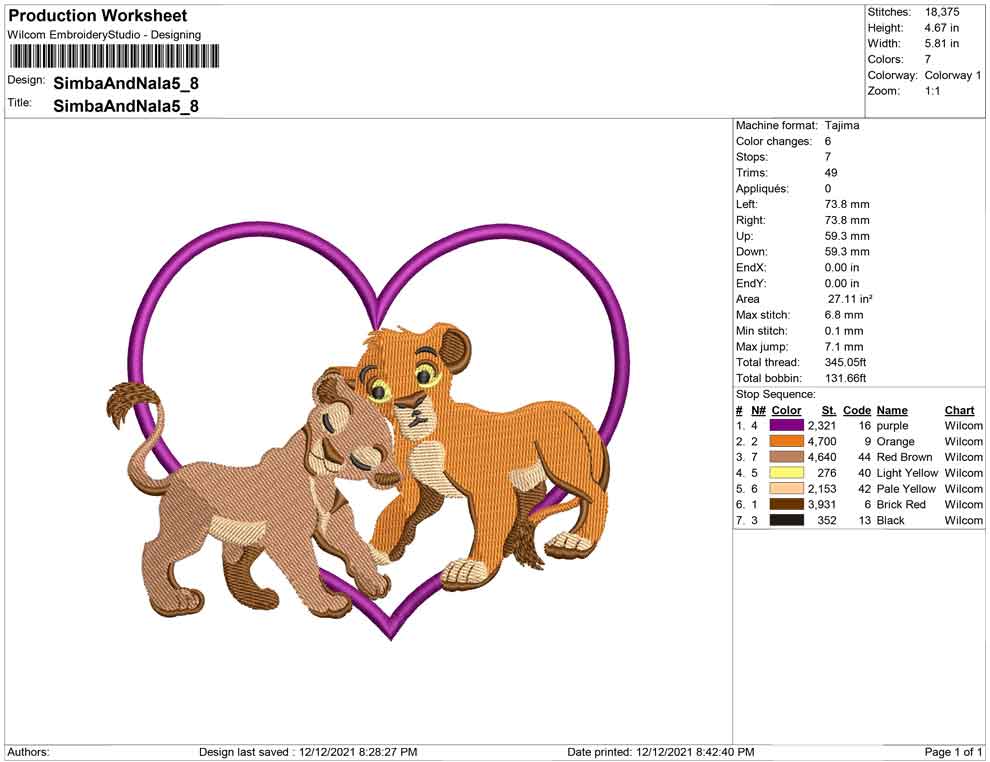Click the barcode under Wilcom EmbroideryStudio
Screen dimensions: 990x762
pyautogui.click(x=114, y=56)
